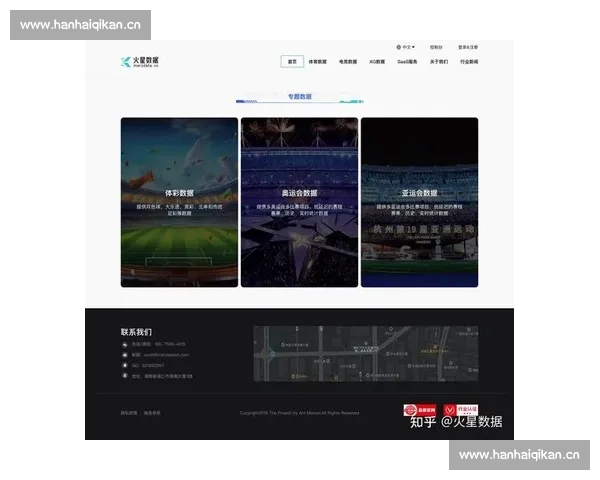This screenshot has width=600, height=480.
Task: Click the dark map in footer
Action: (365, 353)
